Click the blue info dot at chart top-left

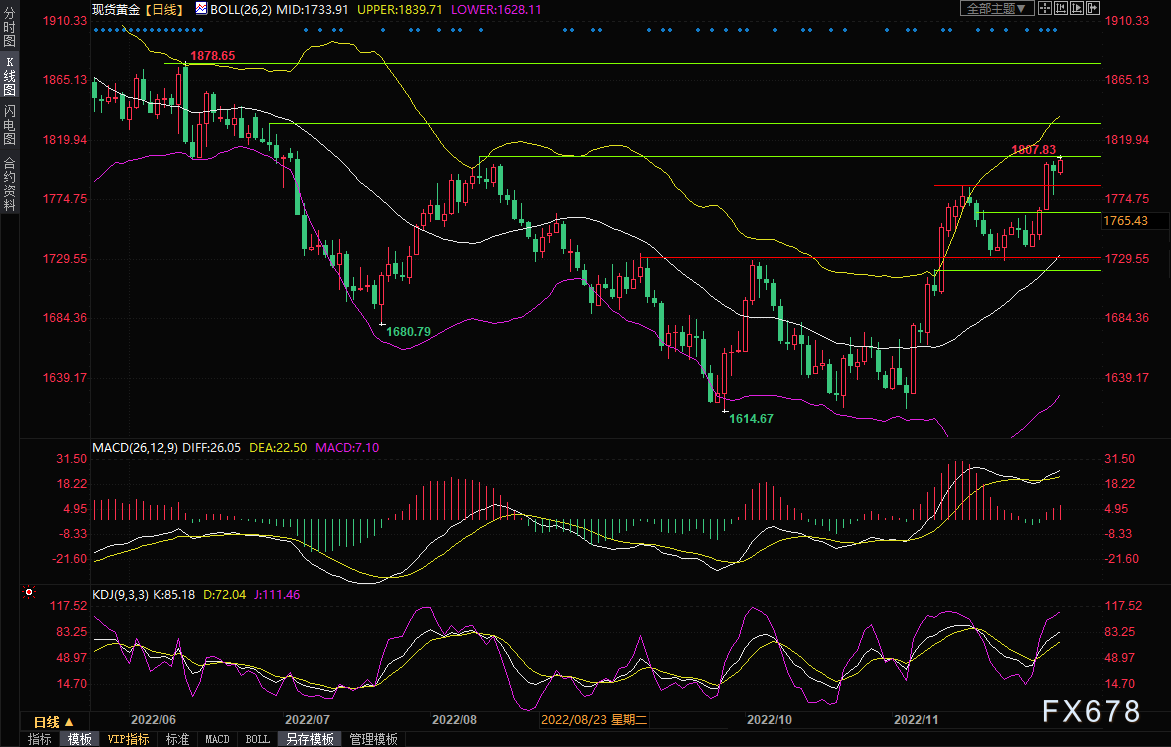[x=96, y=30]
